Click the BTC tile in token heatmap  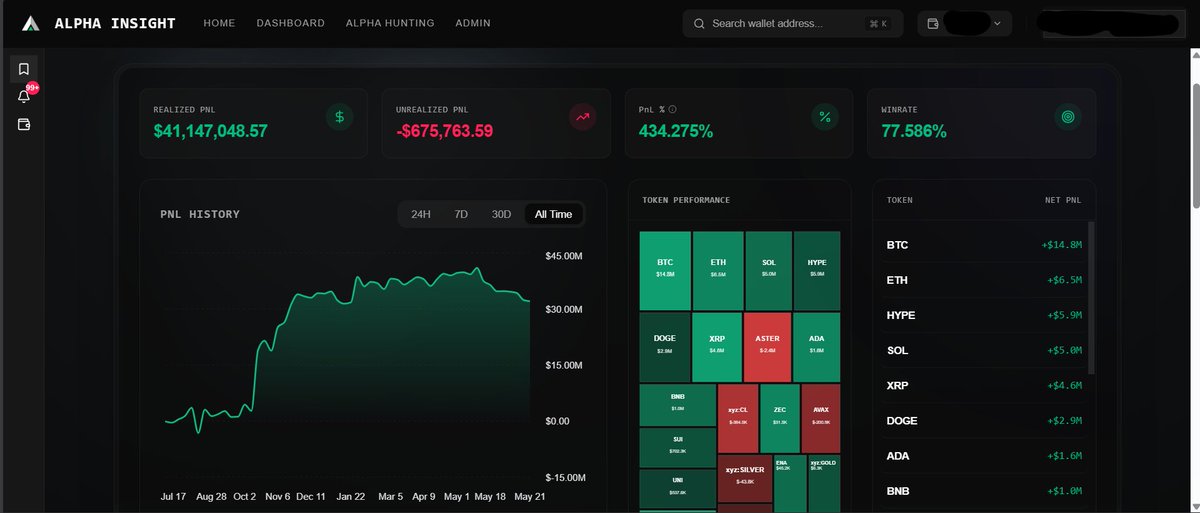click(x=665, y=270)
